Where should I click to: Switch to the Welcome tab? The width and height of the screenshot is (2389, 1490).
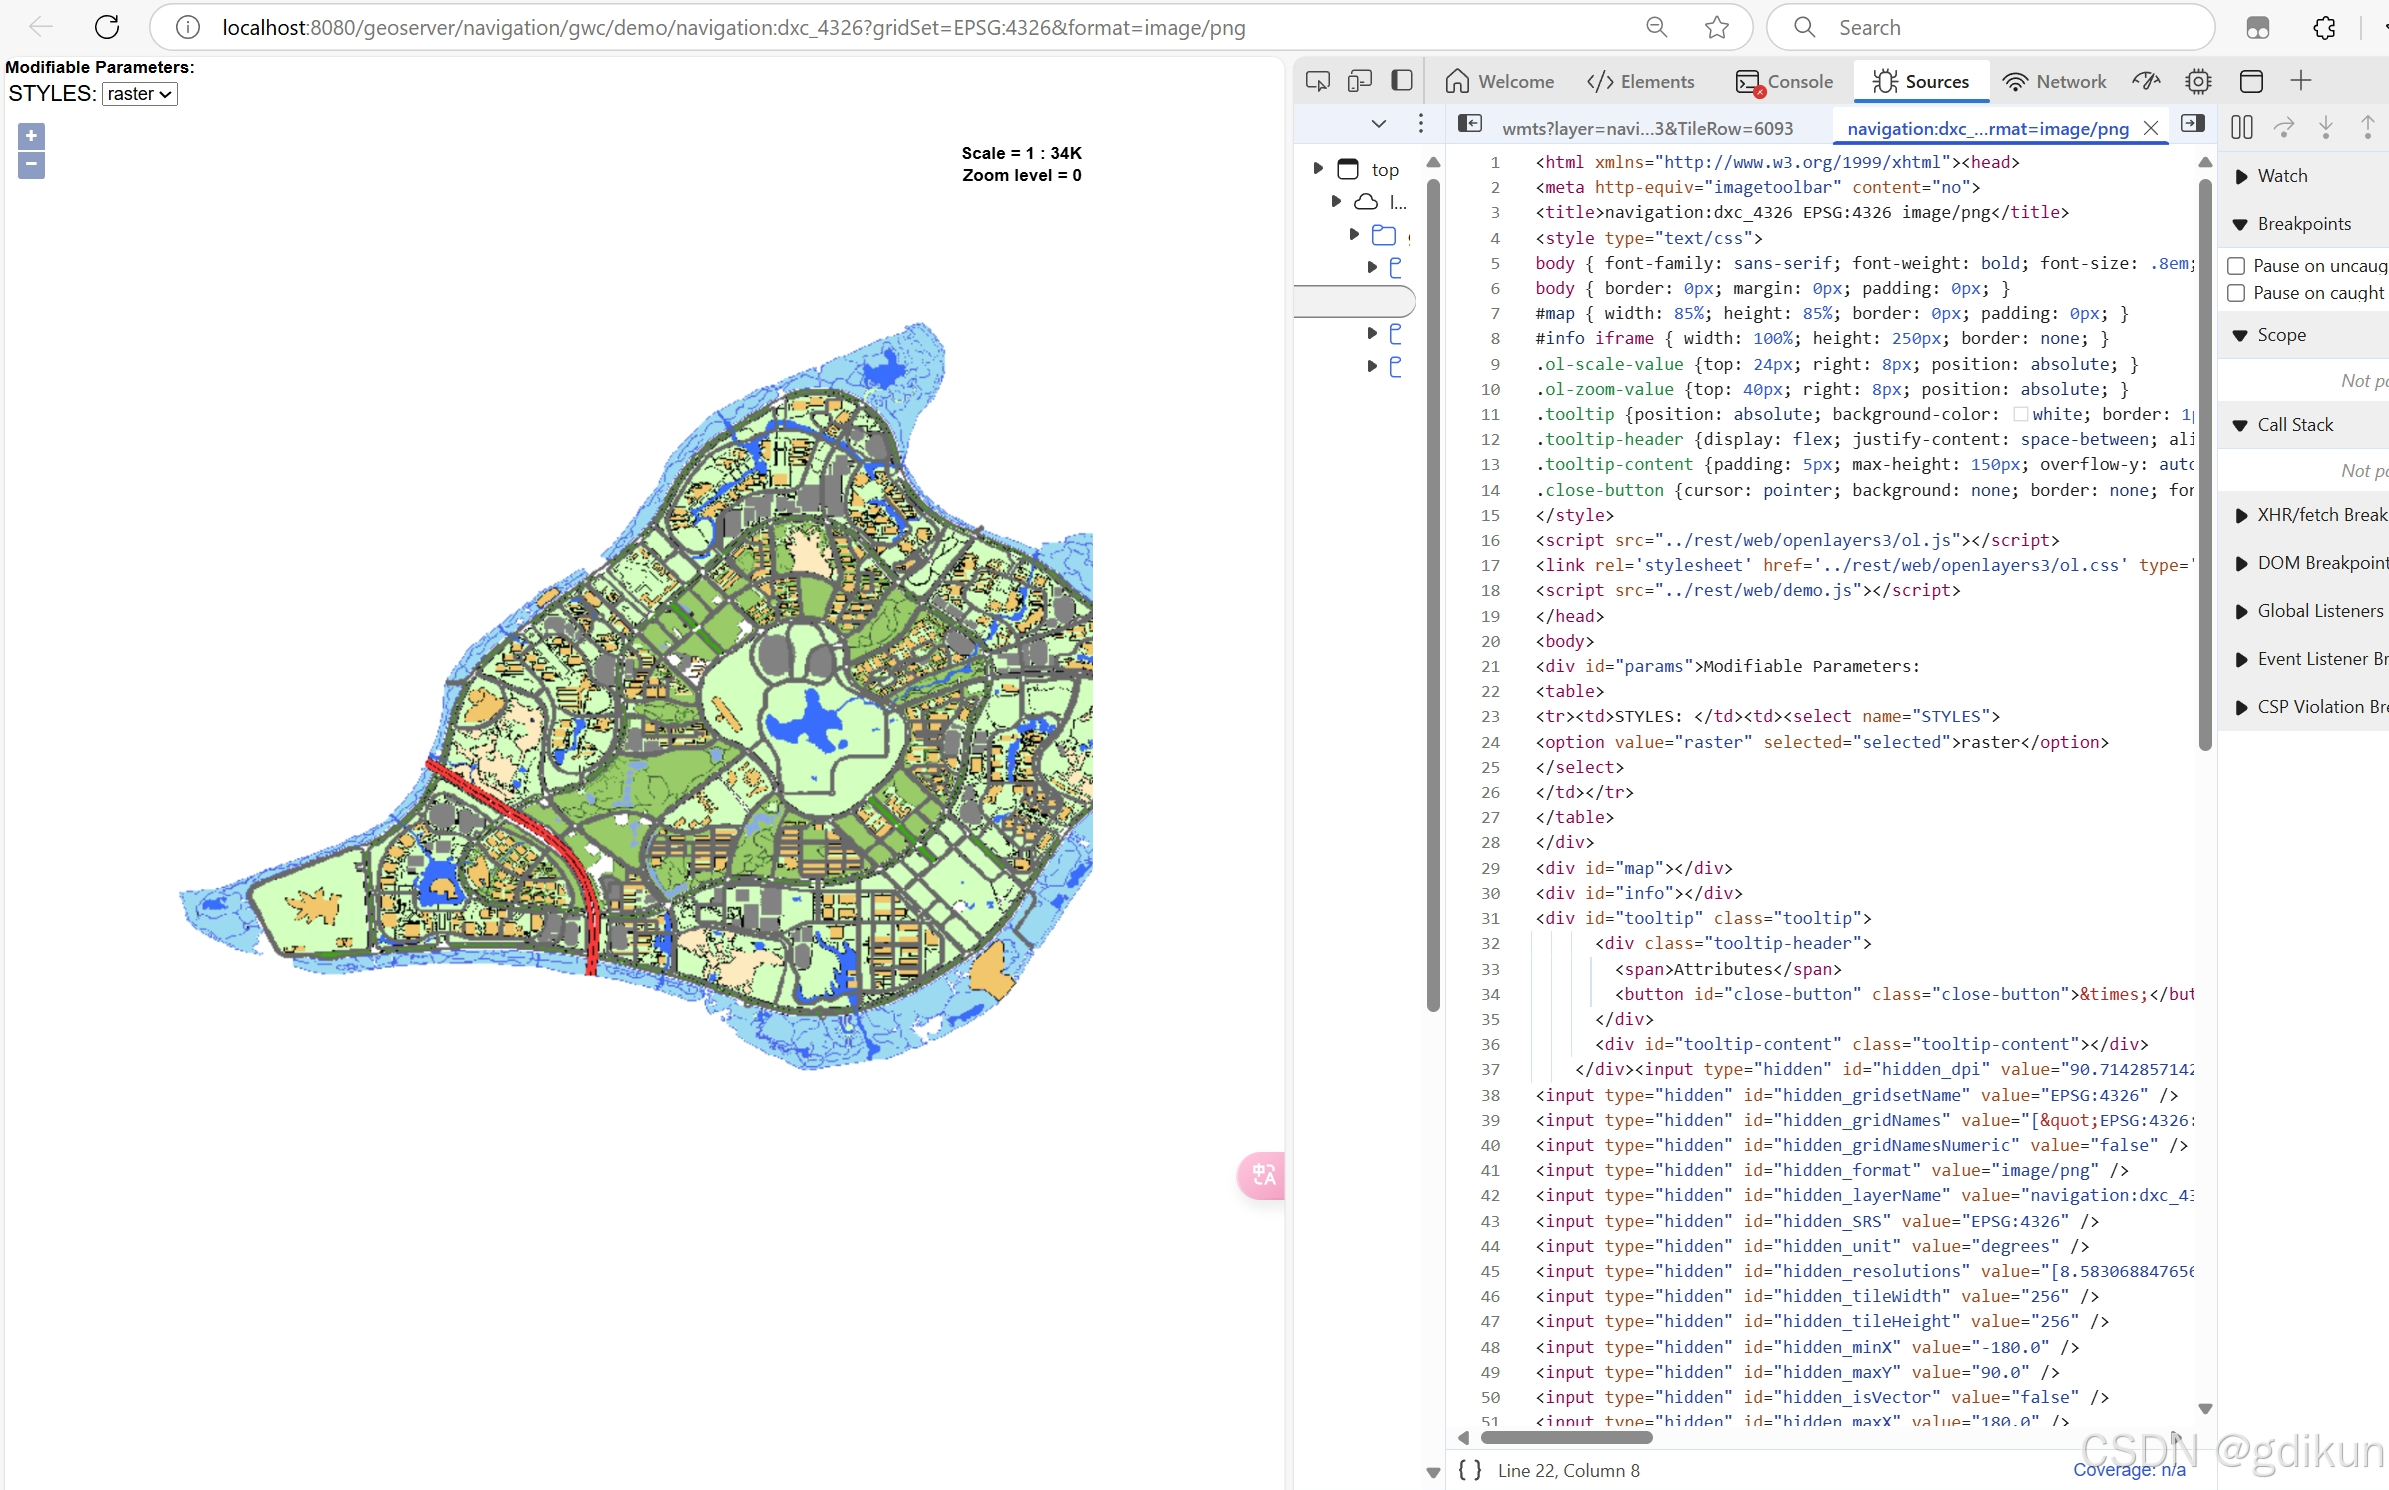click(1499, 81)
